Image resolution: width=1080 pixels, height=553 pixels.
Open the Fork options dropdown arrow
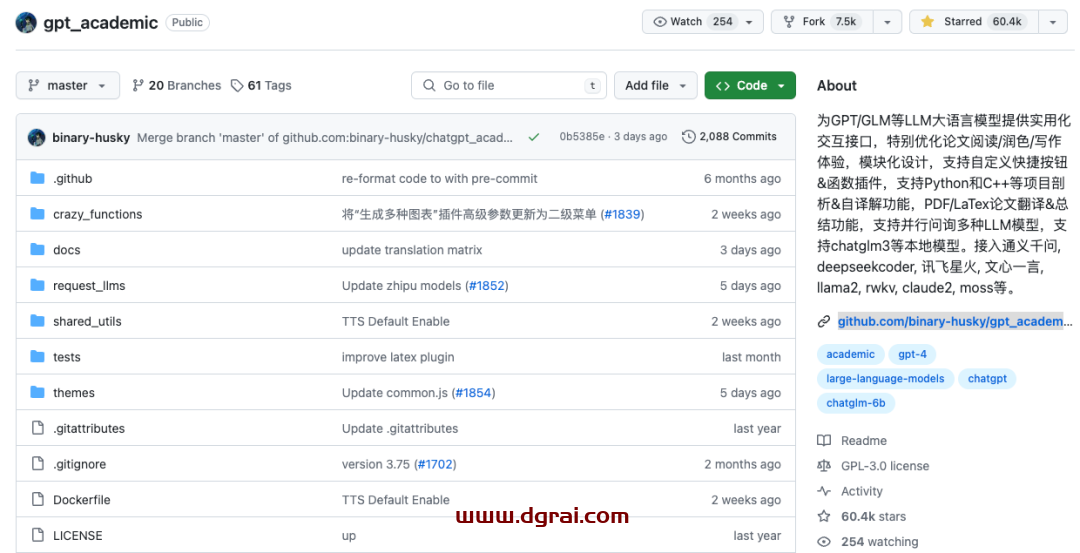tap(887, 22)
